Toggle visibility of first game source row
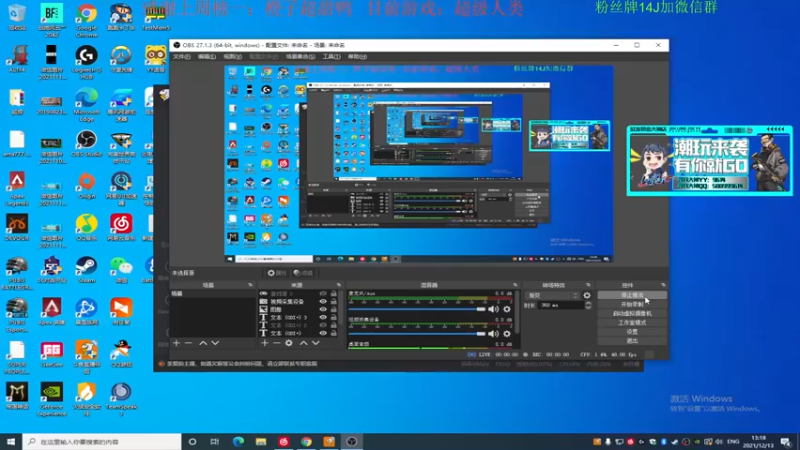Screen dimensions: 800x450 click(323, 293)
